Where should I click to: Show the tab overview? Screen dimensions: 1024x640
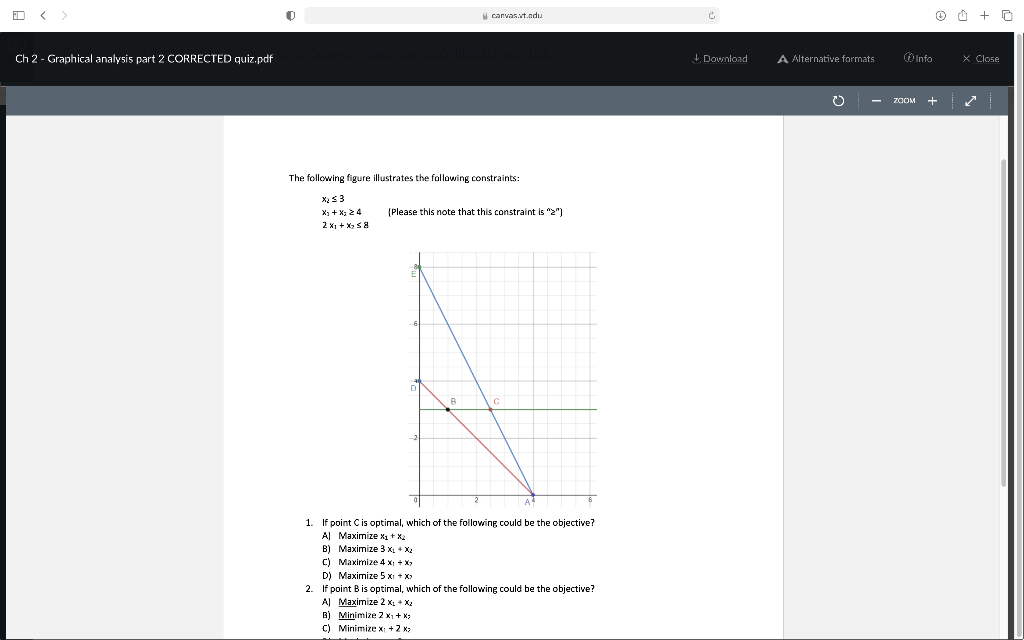1008,15
